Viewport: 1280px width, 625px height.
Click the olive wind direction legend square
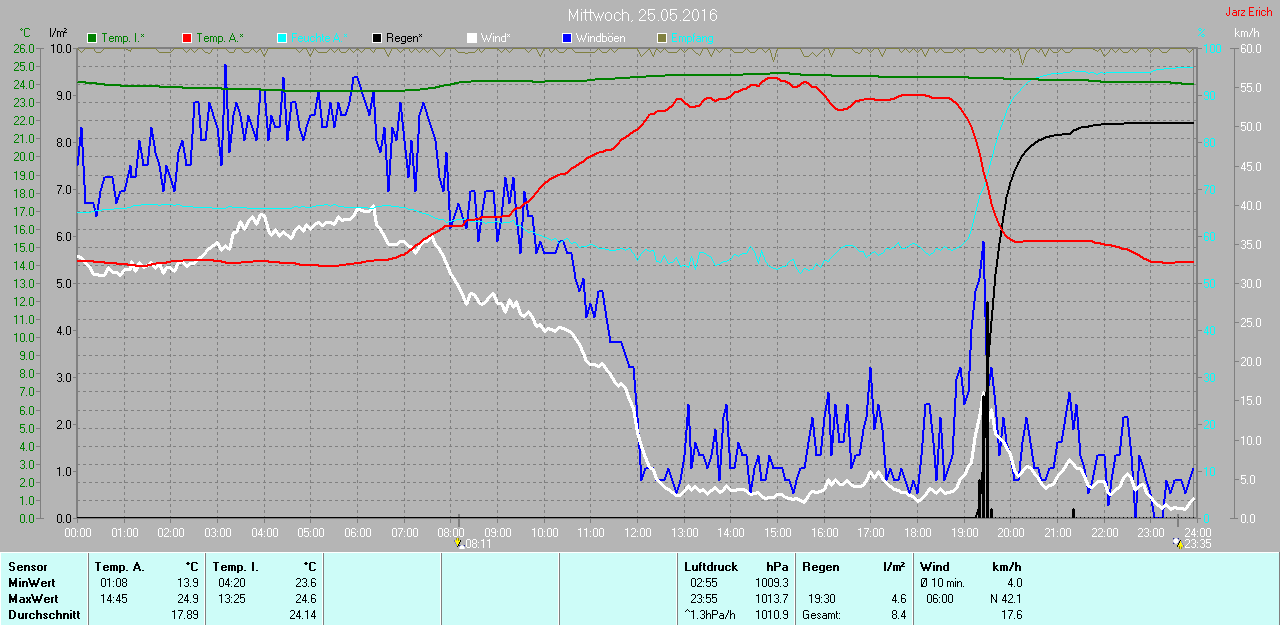tap(660, 38)
